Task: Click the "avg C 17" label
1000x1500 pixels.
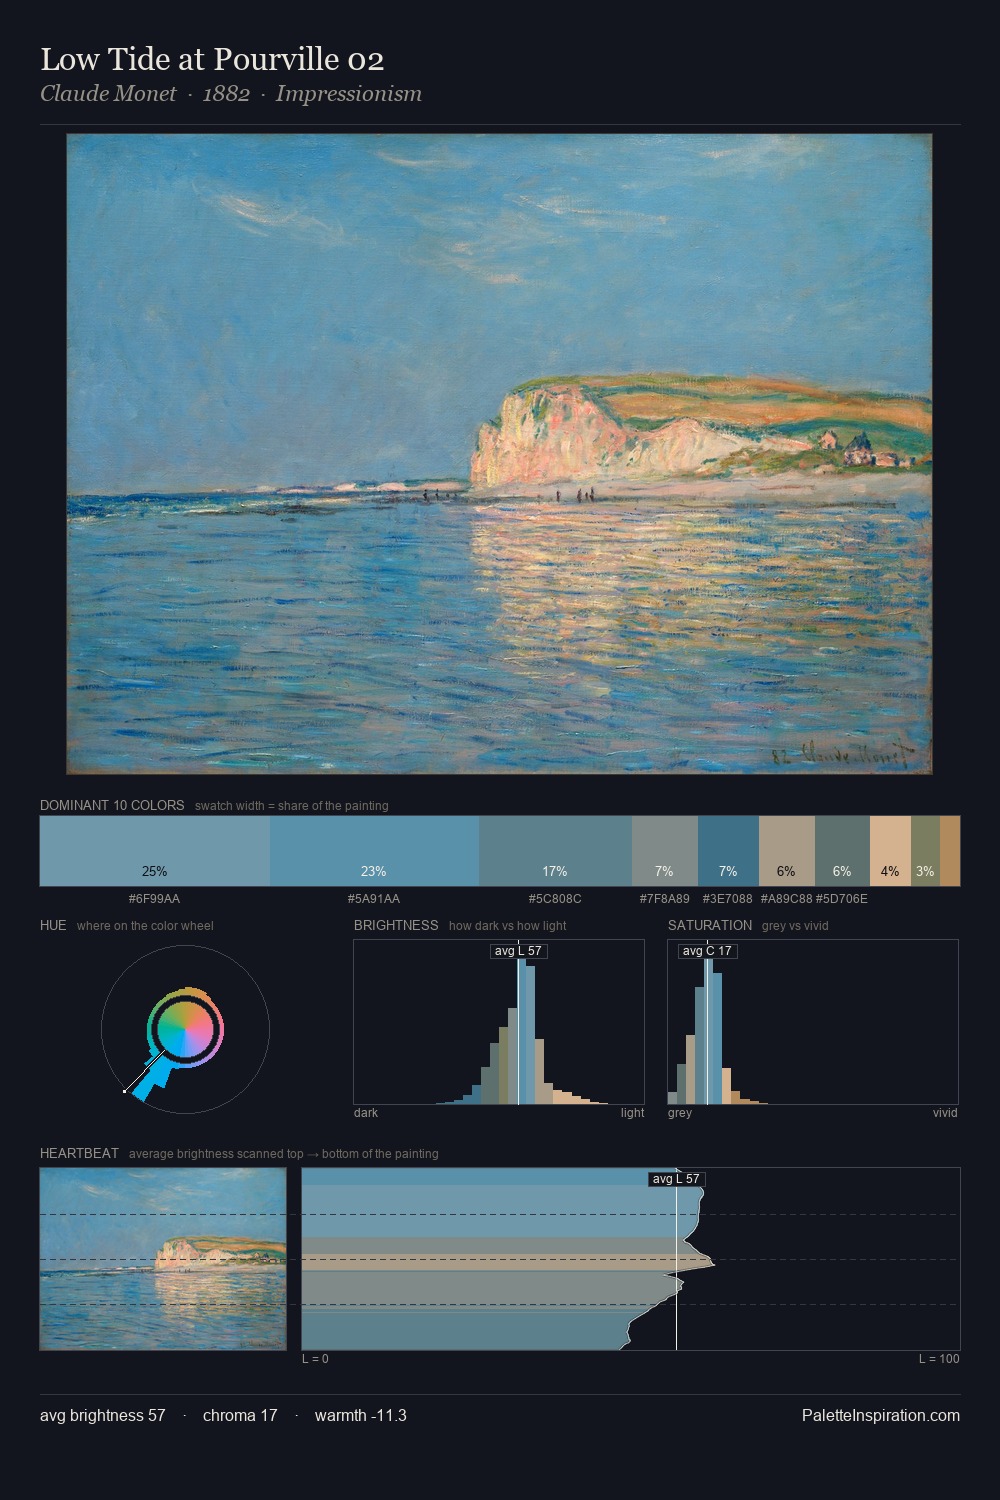Action: tap(707, 951)
